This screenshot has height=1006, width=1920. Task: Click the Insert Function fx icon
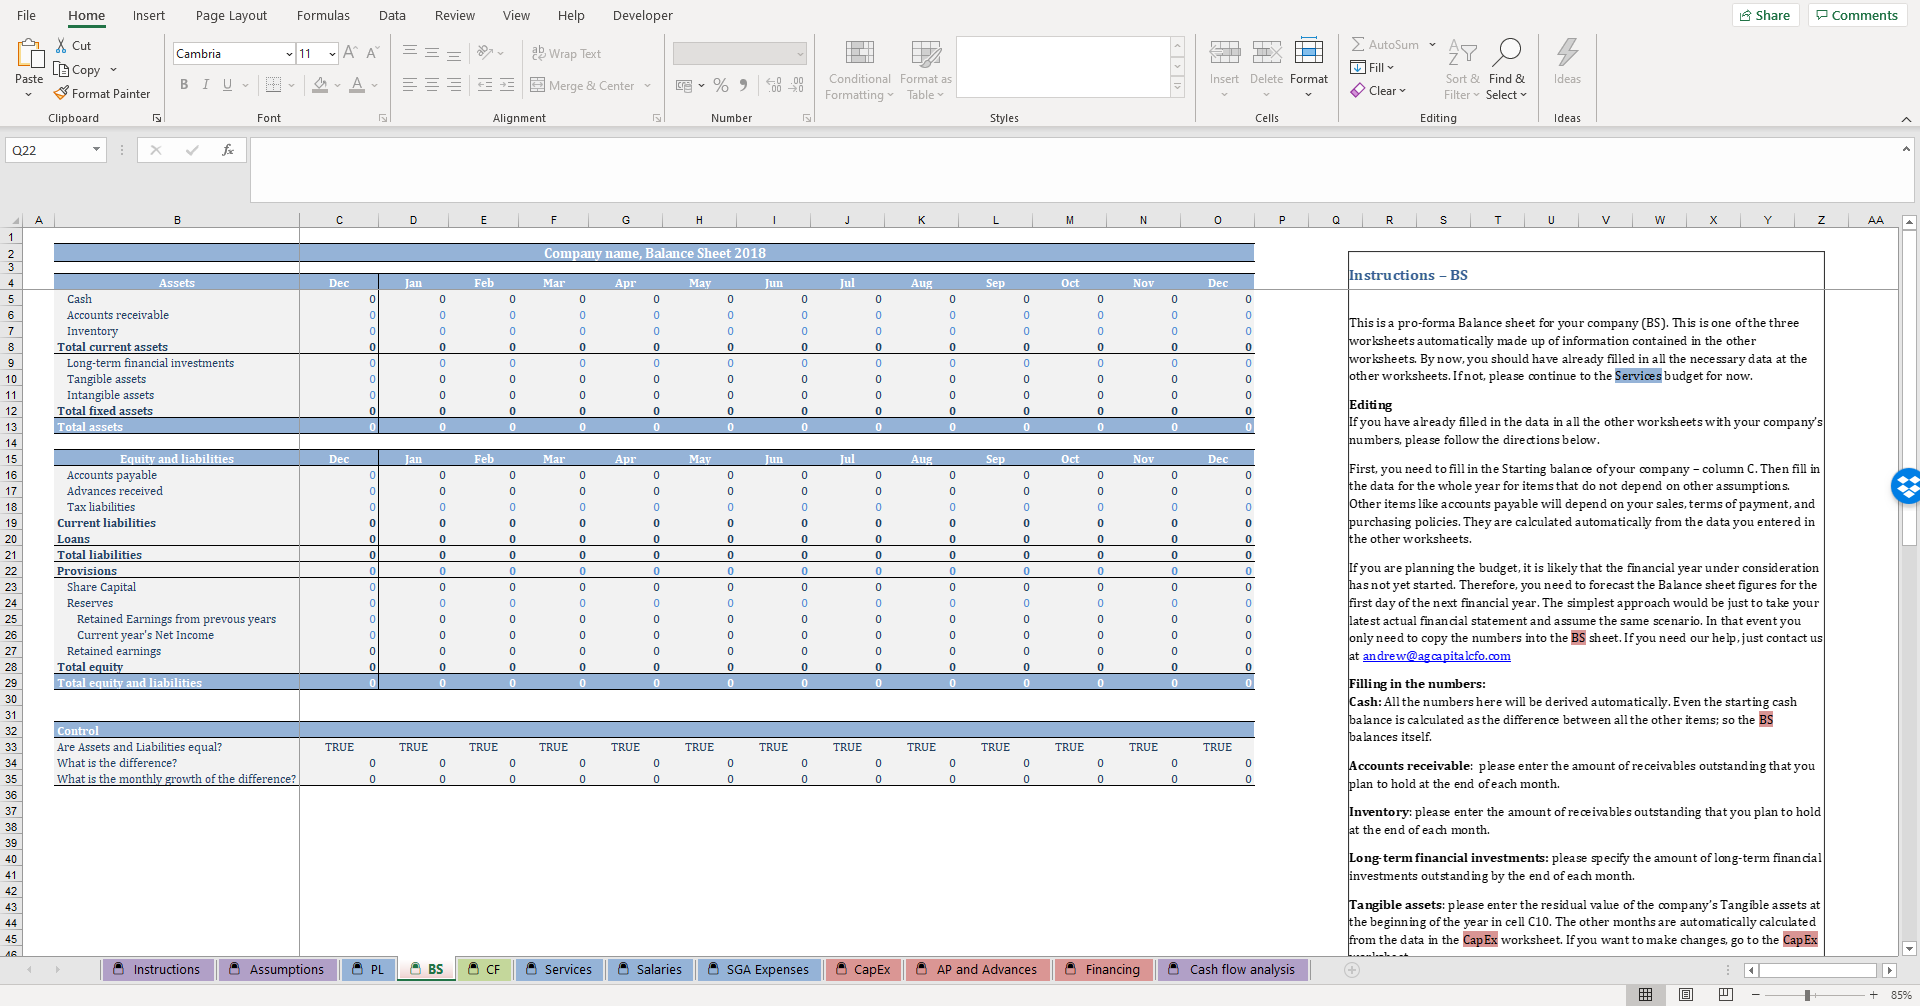point(228,150)
